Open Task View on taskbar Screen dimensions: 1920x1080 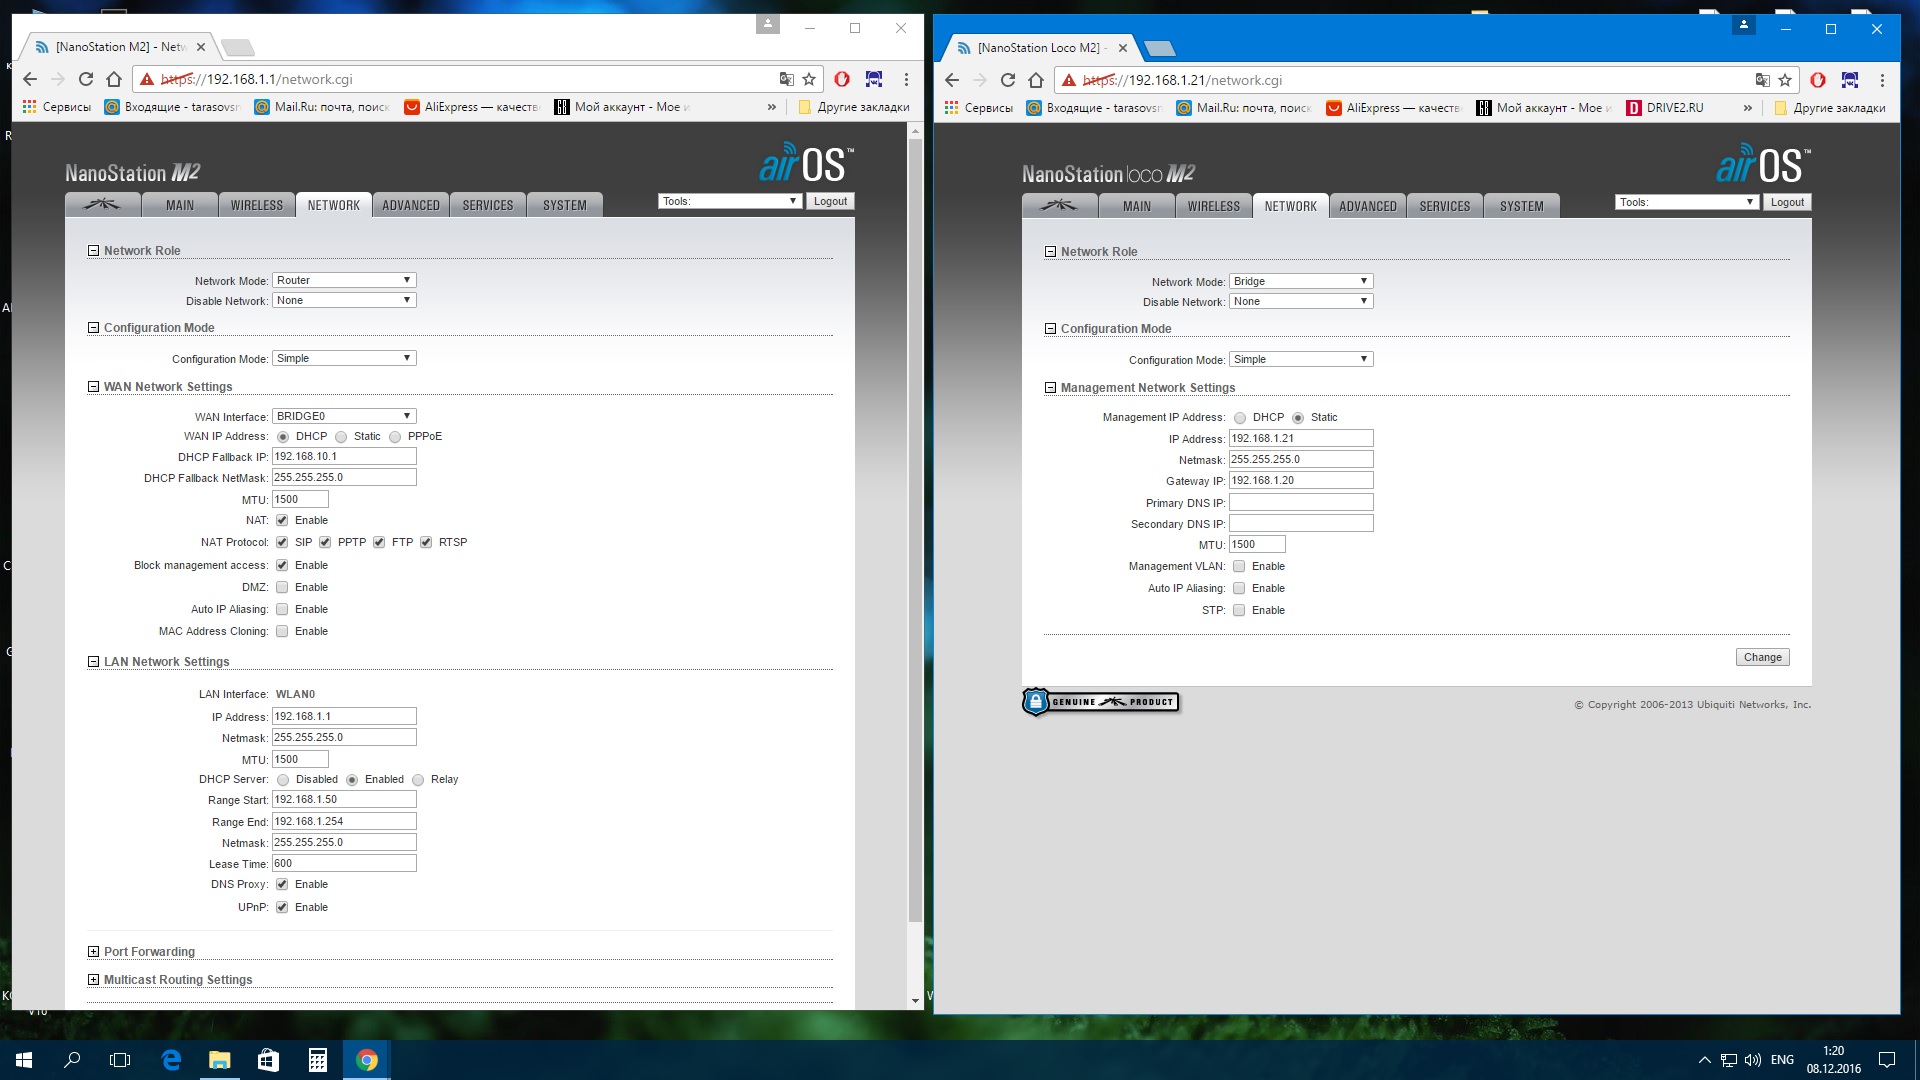120,1060
